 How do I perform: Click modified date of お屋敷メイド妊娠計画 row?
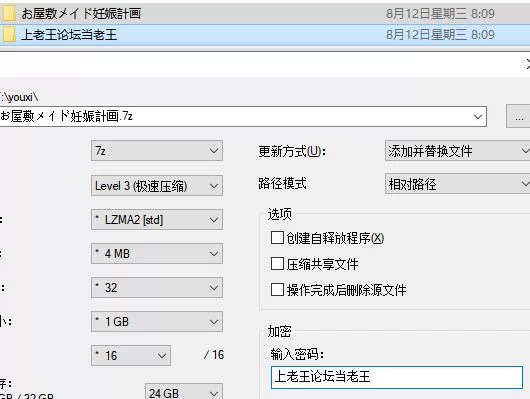pos(440,14)
